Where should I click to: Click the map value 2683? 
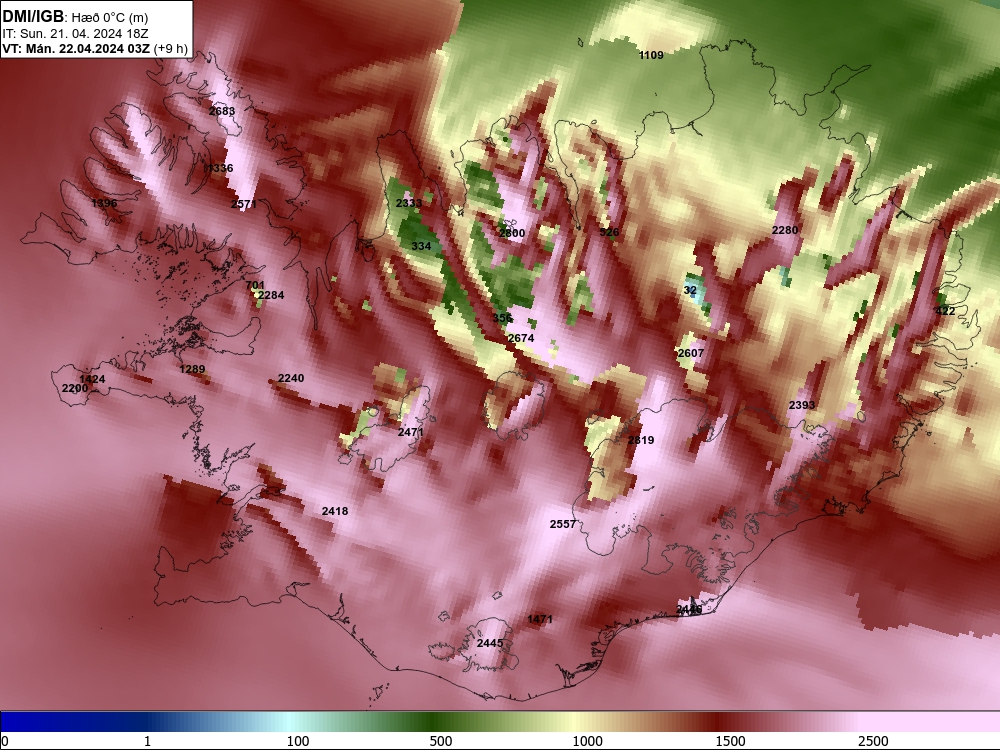(x=222, y=111)
